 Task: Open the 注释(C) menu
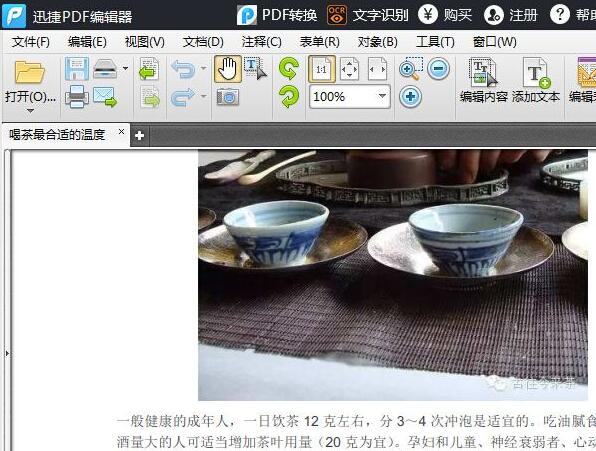click(x=262, y=42)
